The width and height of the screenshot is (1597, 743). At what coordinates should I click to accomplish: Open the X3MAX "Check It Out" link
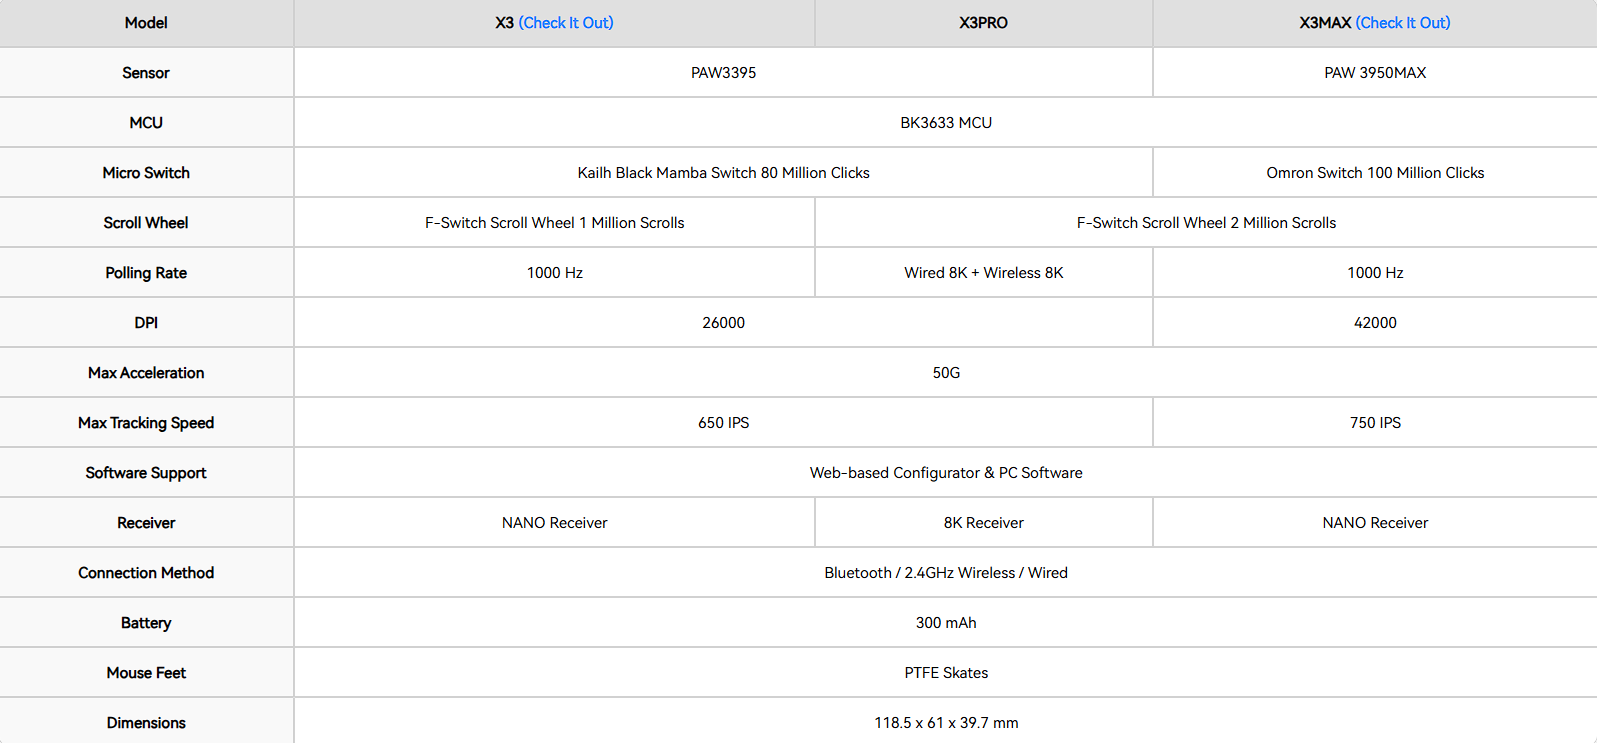click(1402, 23)
